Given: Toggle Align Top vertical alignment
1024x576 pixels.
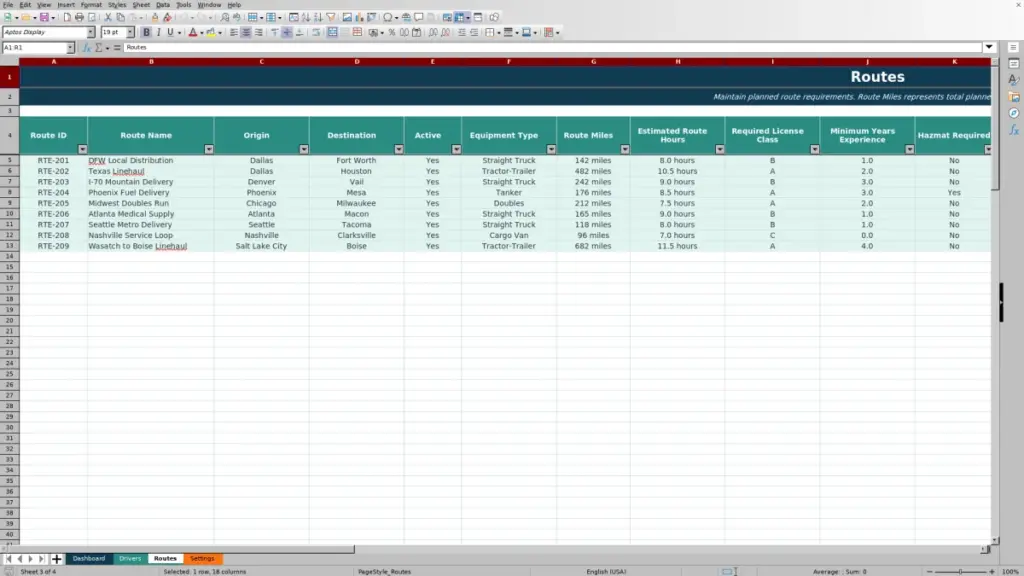Looking at the screenshot, I should tap(274, 33).
